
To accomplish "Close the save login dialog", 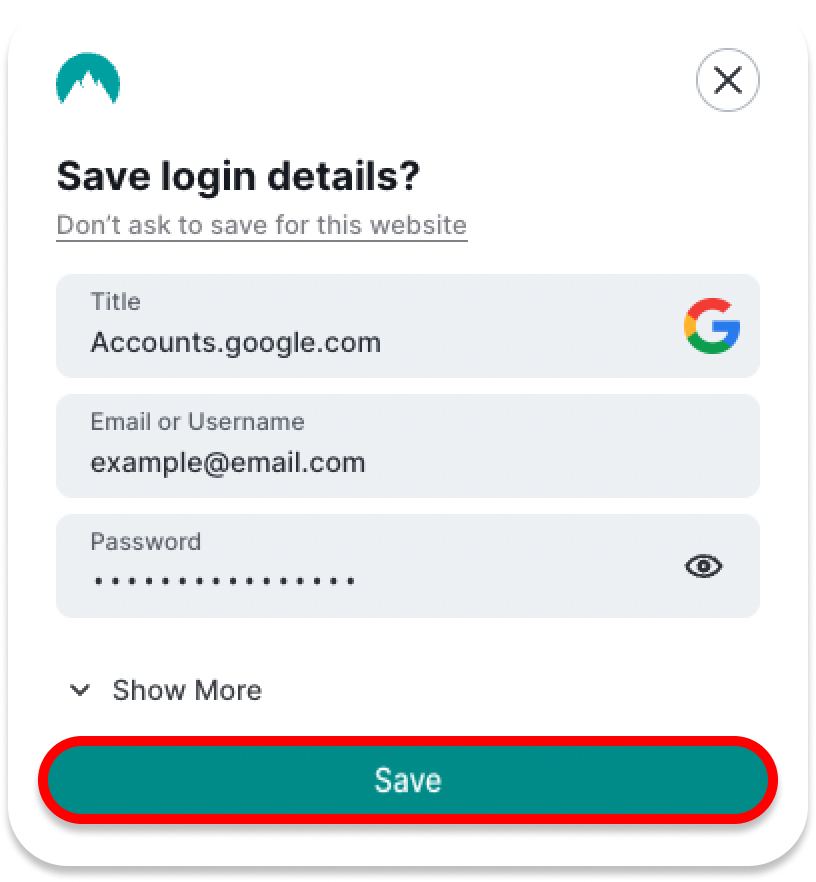I will 727,80.
